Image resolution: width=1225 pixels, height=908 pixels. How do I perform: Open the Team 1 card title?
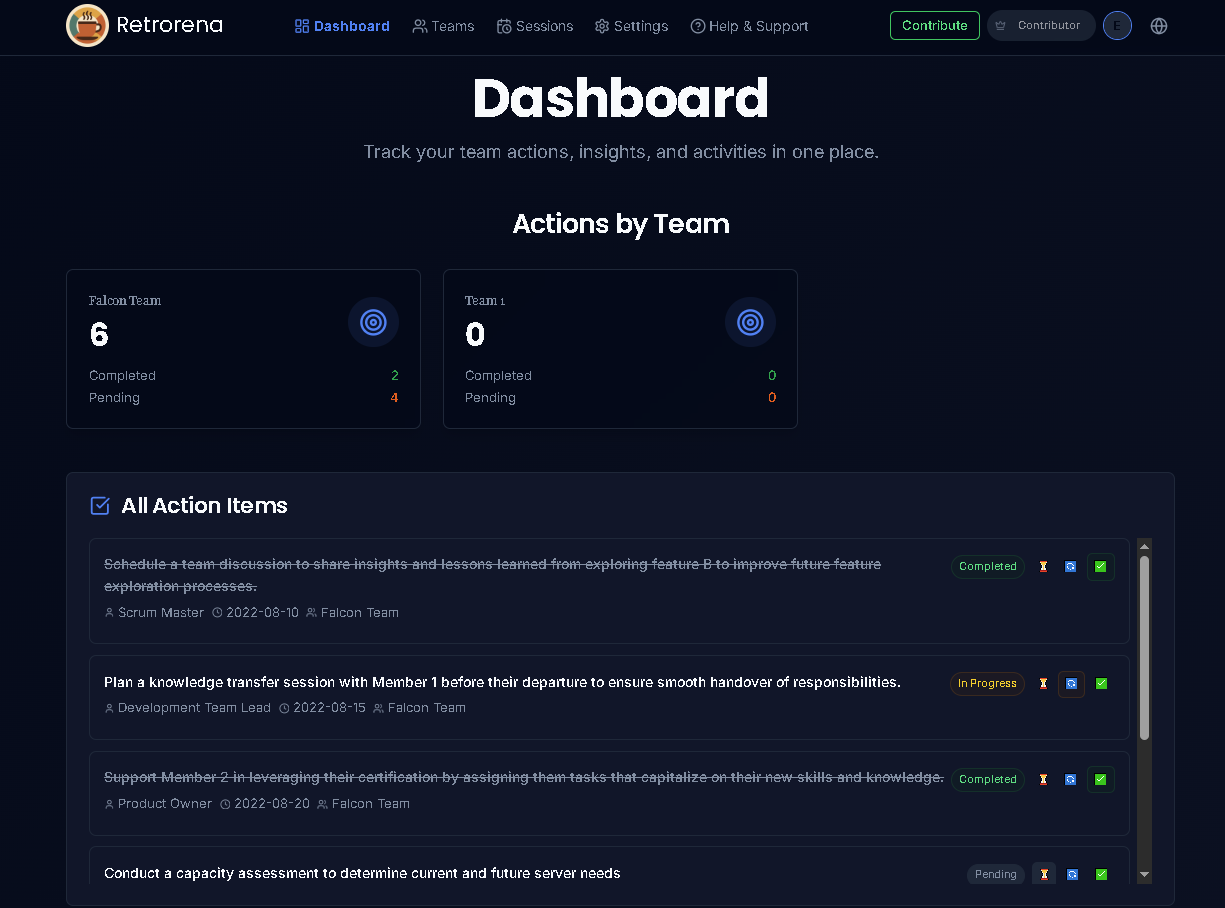click(x=485, y=300)
